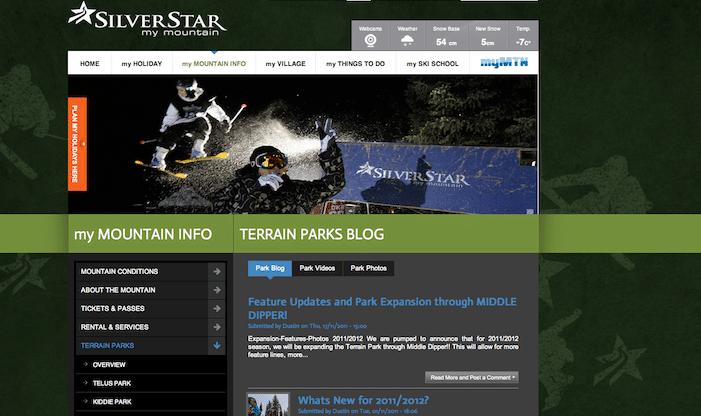Click the skier hero banner image
This screenshot has width=701, height=416.
click(x=303, y=144)
